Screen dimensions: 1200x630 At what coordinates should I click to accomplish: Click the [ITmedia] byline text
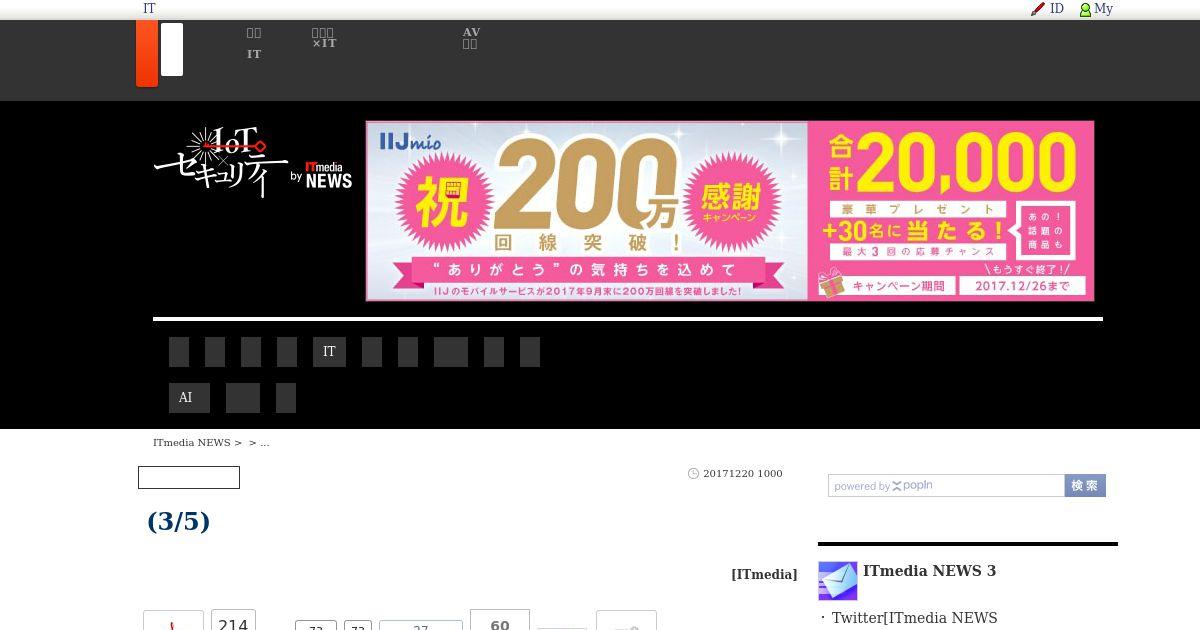(x=764, y=574)
